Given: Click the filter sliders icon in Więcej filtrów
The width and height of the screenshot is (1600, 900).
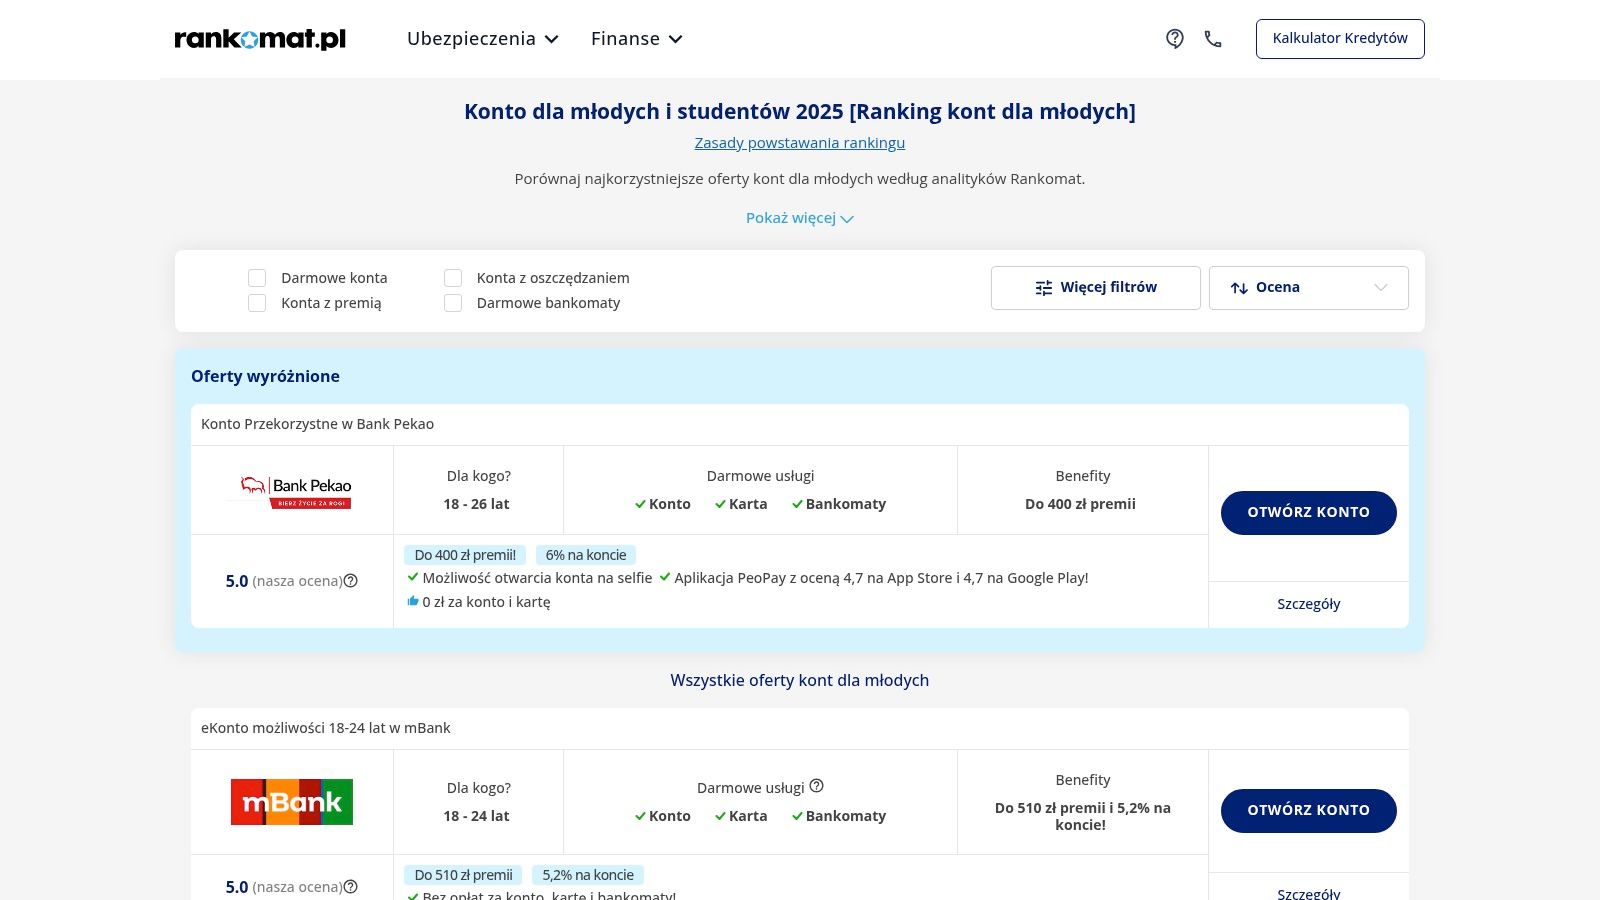Looking at the screenshot, I should click(x=1044, y=288).
